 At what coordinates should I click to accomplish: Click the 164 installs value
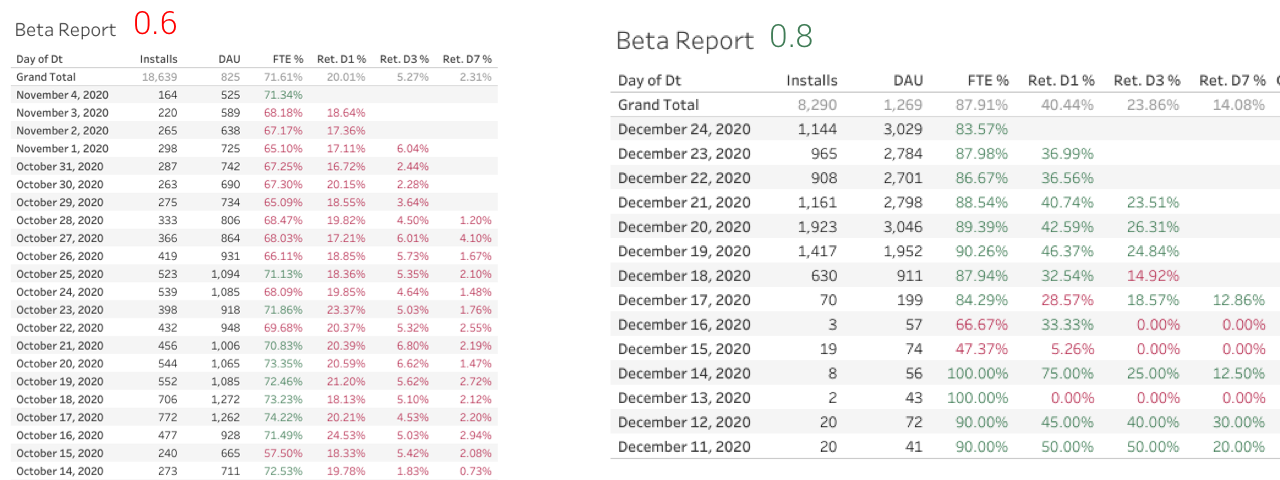click(167, 95)
